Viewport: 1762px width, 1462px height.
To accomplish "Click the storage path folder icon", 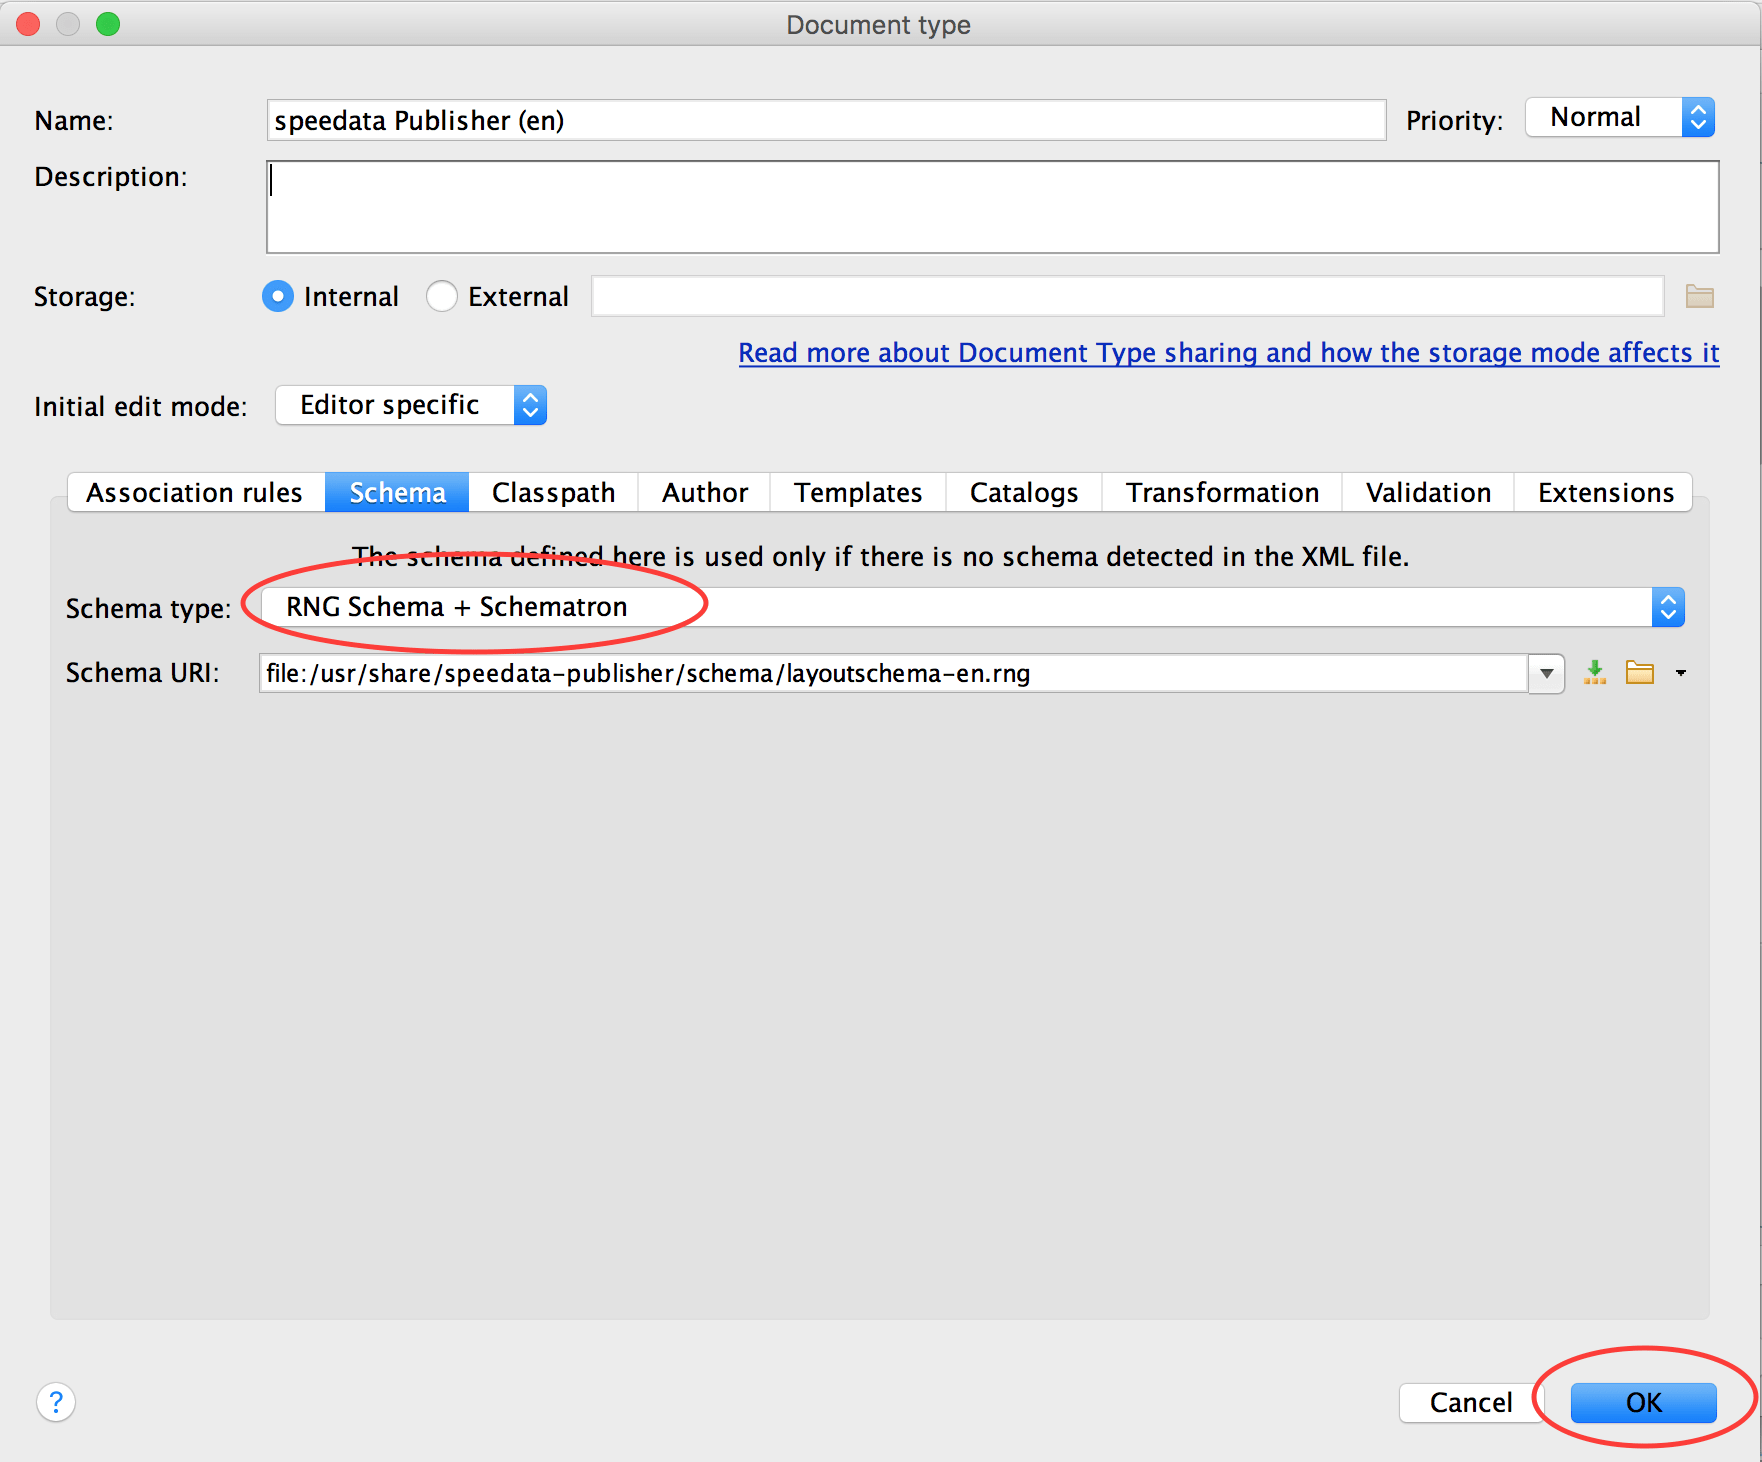I will (1699, 297).
